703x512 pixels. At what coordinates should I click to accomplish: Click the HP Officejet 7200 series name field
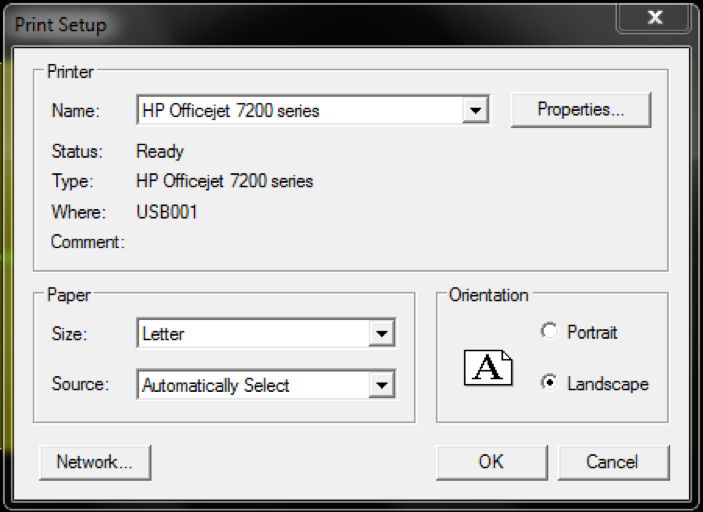point(313,110)
